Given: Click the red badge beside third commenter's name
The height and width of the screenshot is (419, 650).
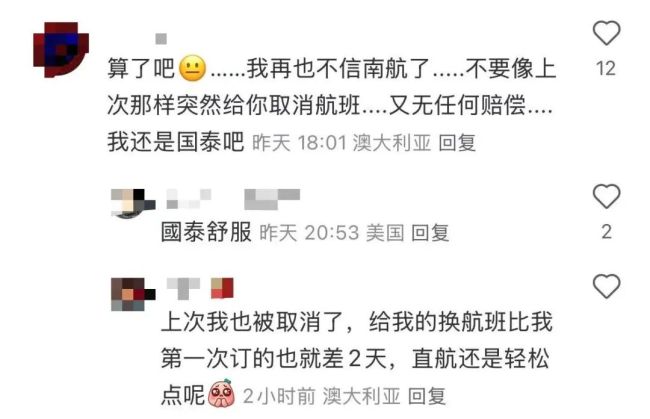Looking at the screenshot, I should (x=222, y=288).
